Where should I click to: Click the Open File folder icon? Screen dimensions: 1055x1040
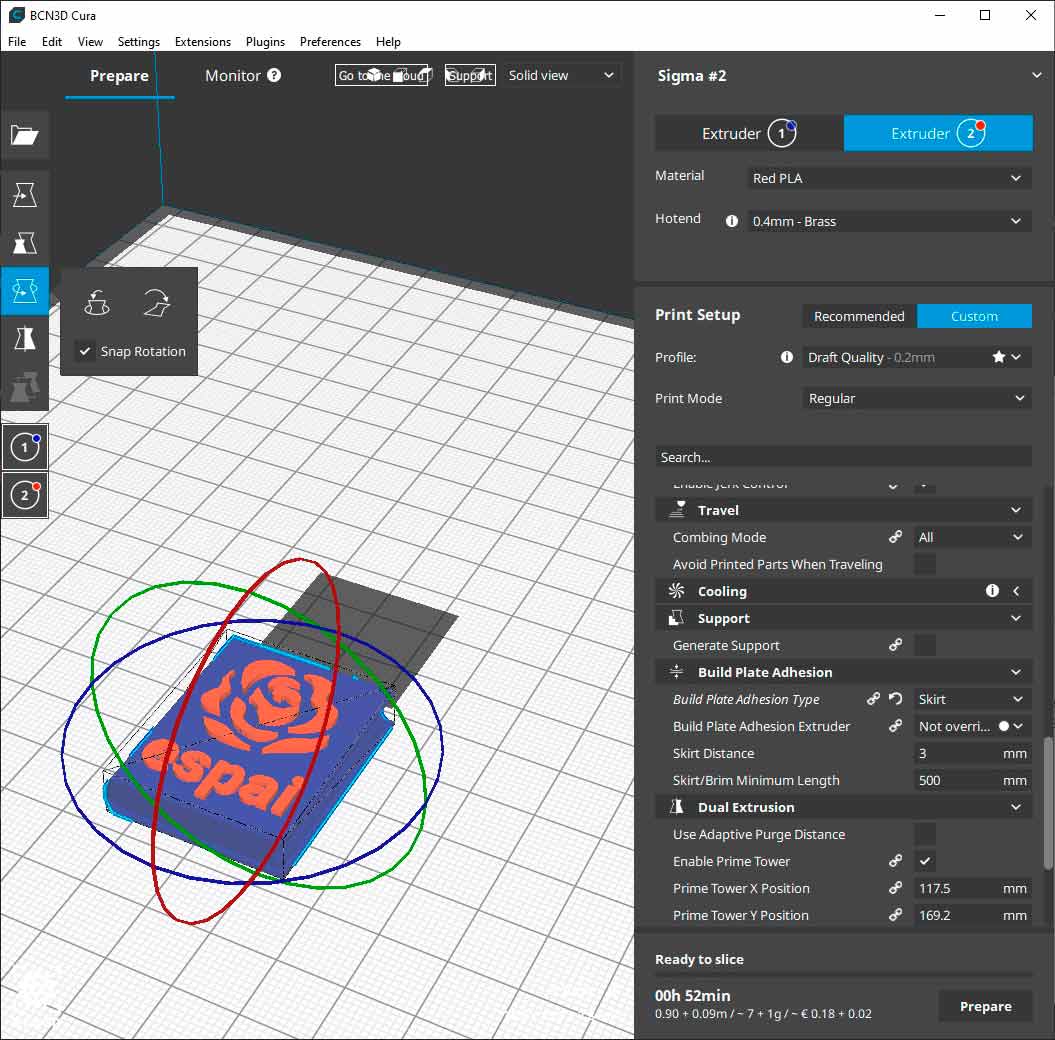tap(25, 136)
